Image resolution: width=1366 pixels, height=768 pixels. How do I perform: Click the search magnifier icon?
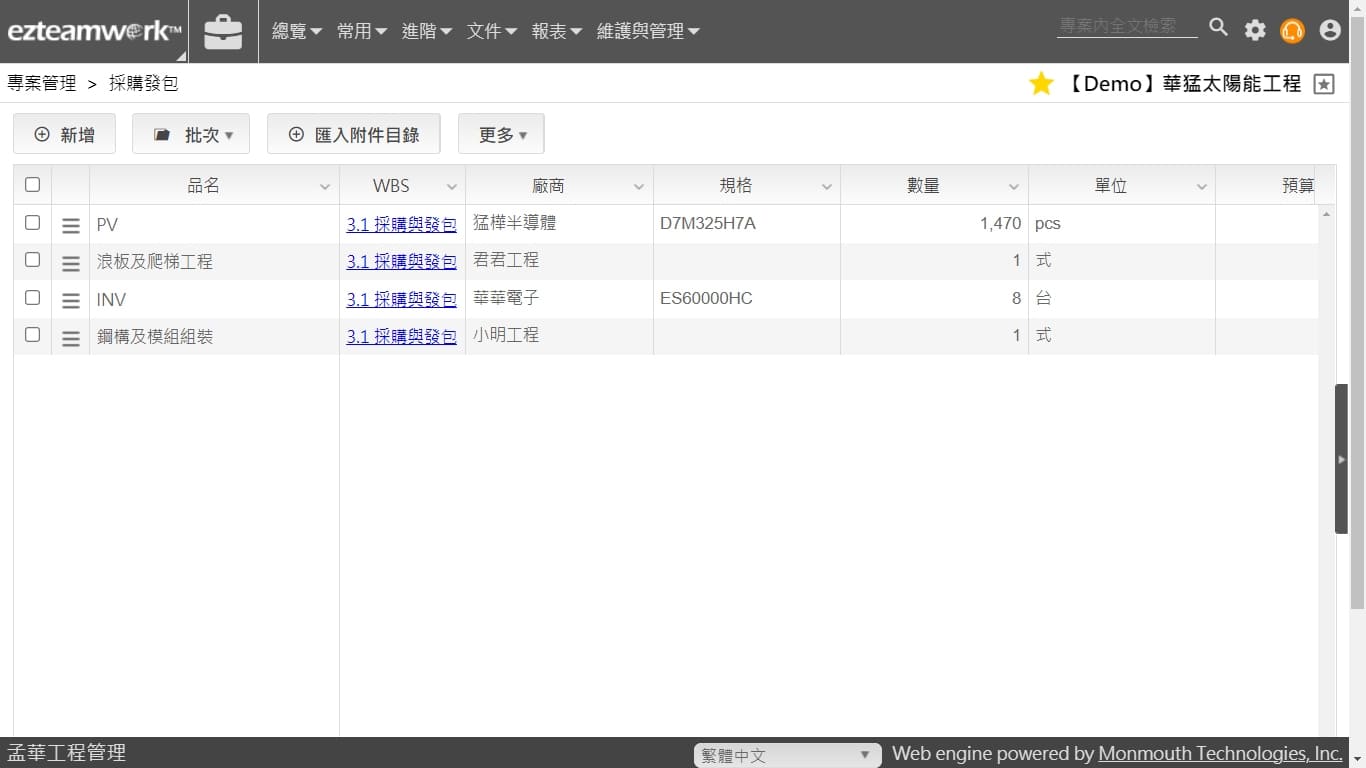(x=1218, y=28)
